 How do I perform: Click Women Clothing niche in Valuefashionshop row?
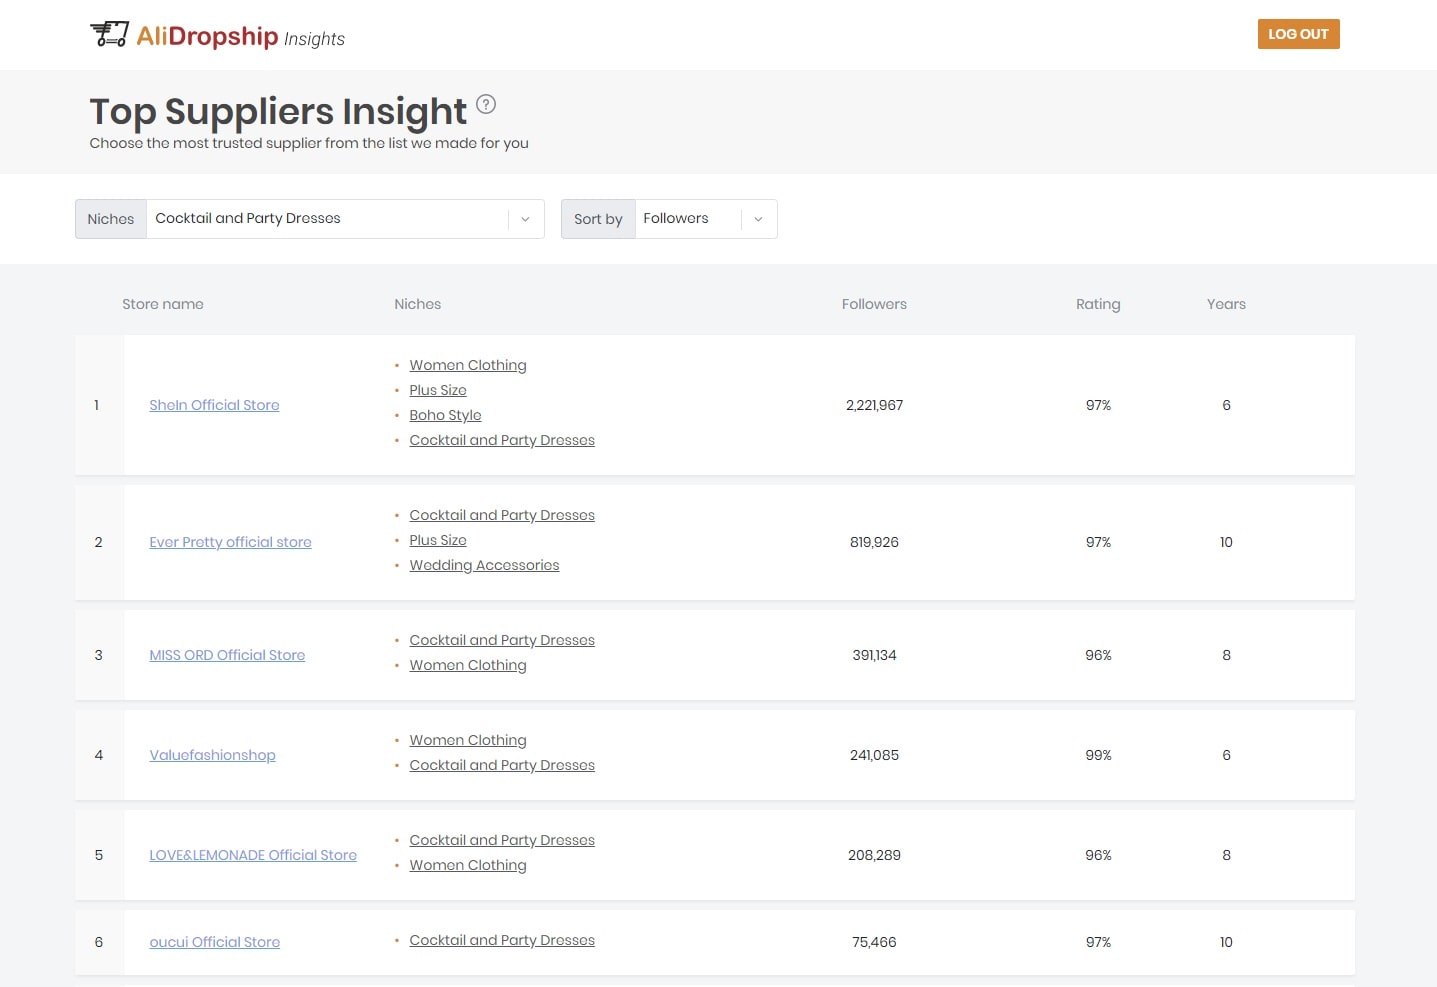467,740
